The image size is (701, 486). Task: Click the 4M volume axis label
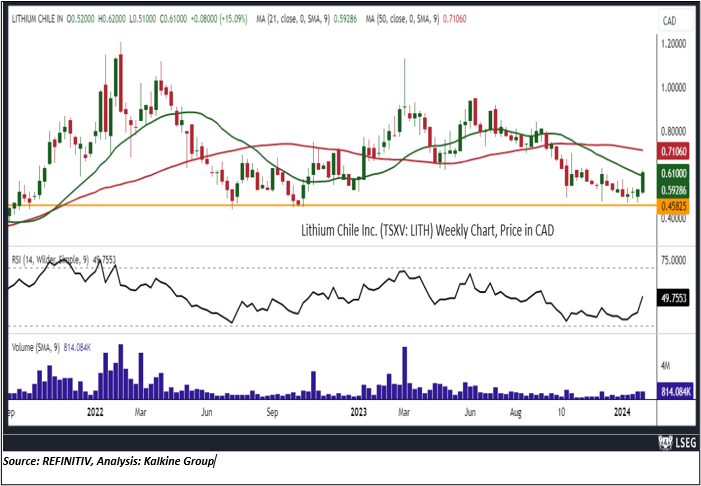click(666, 367)
